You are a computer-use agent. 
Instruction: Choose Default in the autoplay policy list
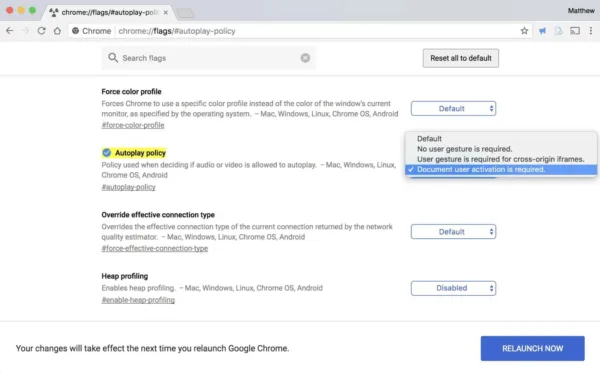pyautogui.click(x=501, y=139)
